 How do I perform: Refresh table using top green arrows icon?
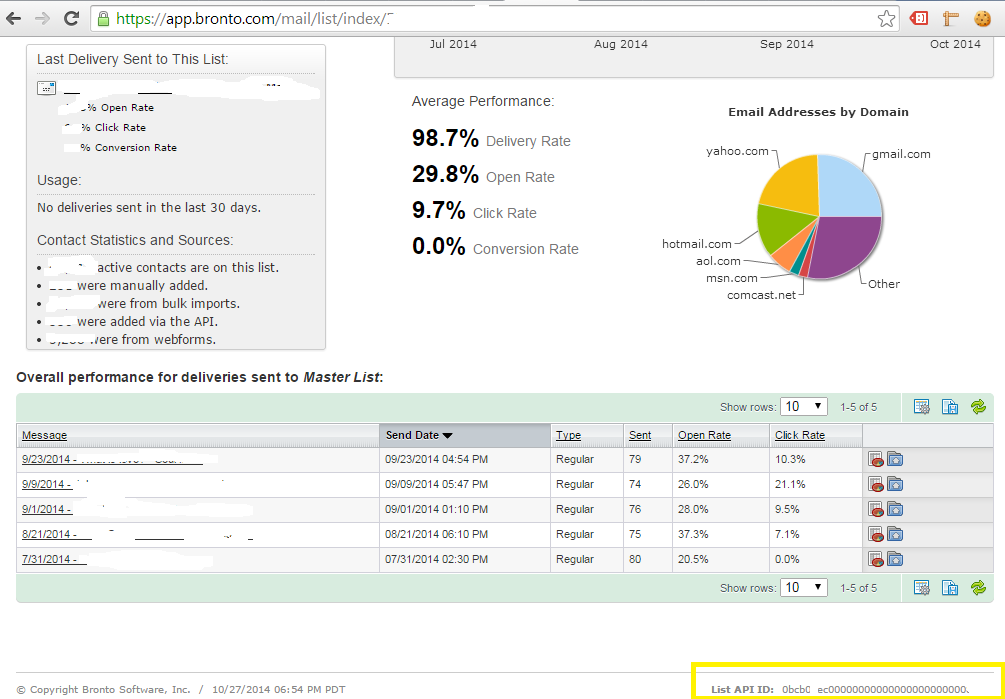point(978,406)
